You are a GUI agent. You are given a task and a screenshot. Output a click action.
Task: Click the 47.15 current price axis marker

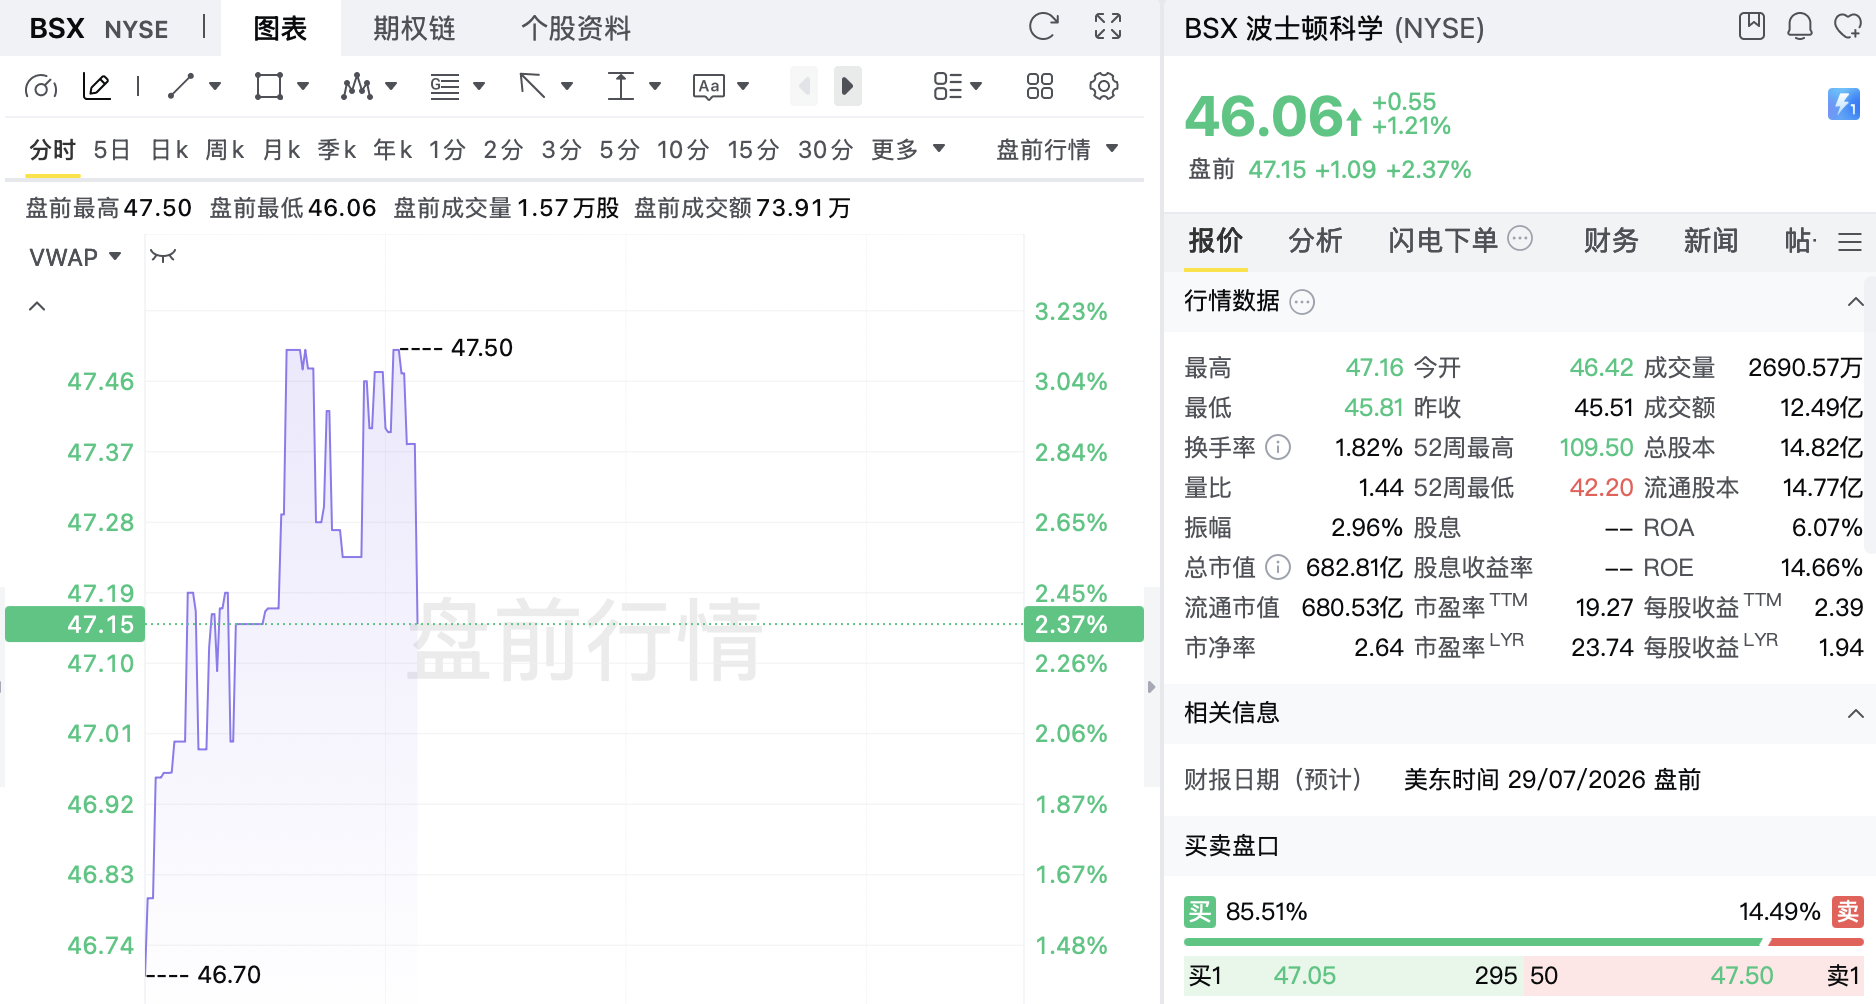[75, 624]
